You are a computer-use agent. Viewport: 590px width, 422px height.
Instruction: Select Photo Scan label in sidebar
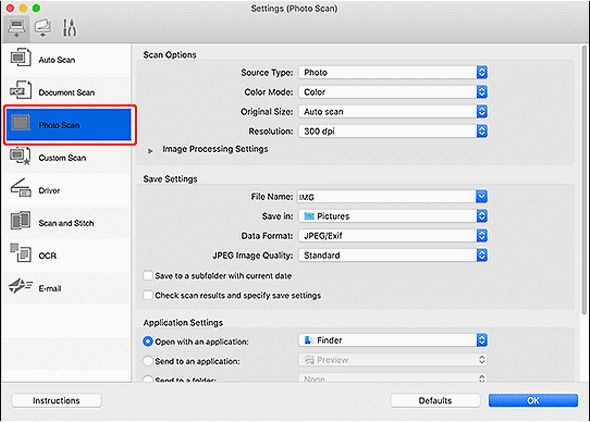59,125
